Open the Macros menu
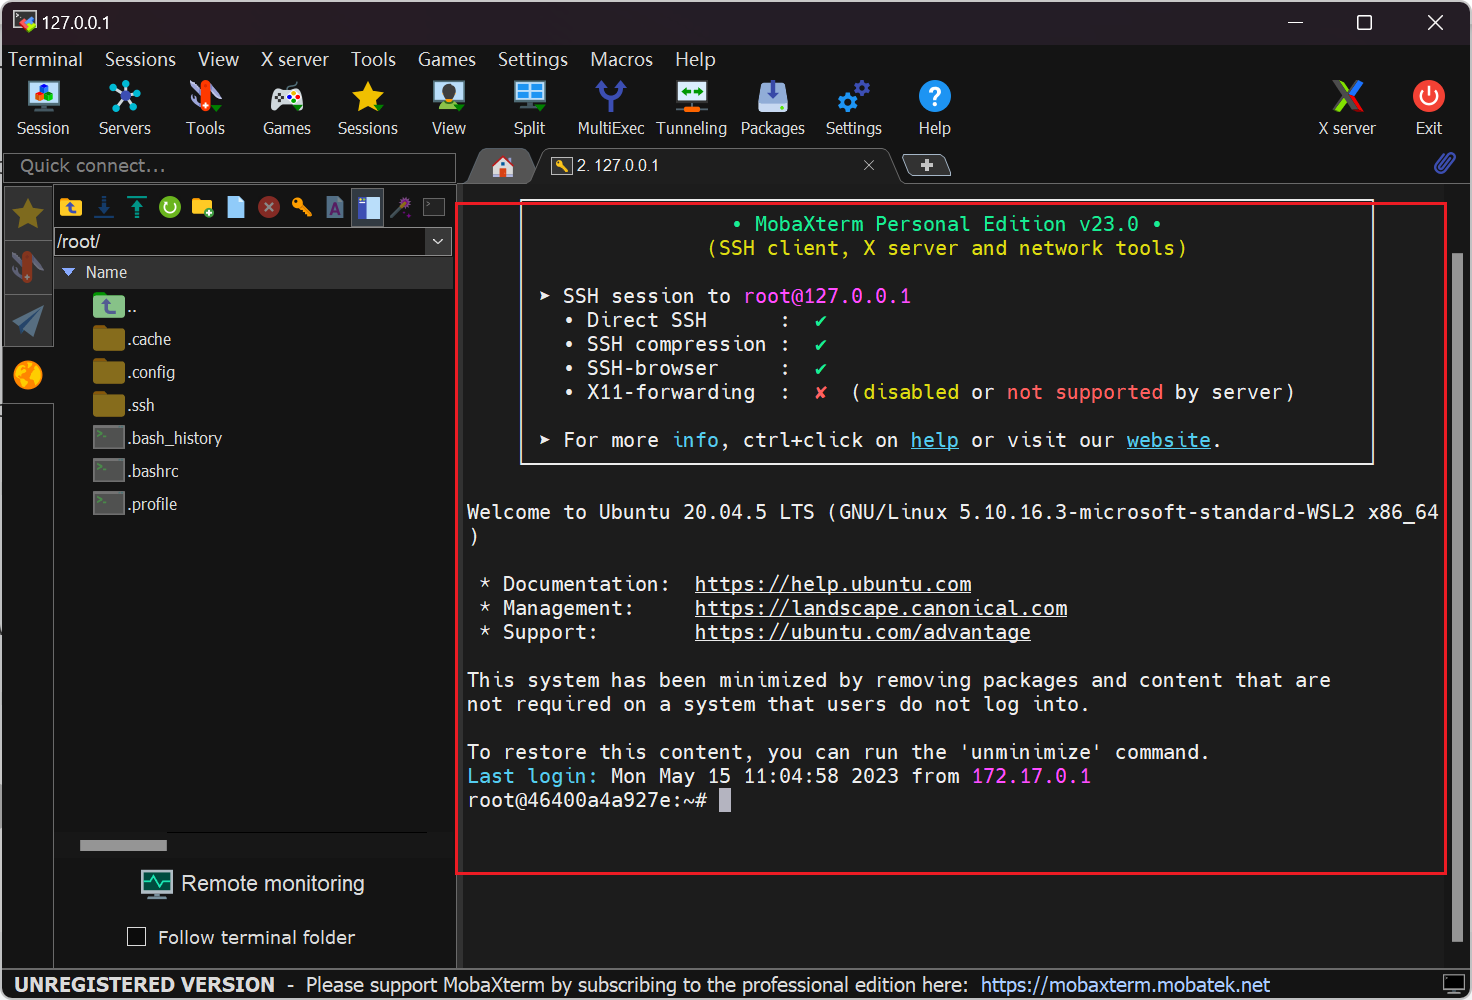Screen dimensions: 1472x1000 coord(621,59)
